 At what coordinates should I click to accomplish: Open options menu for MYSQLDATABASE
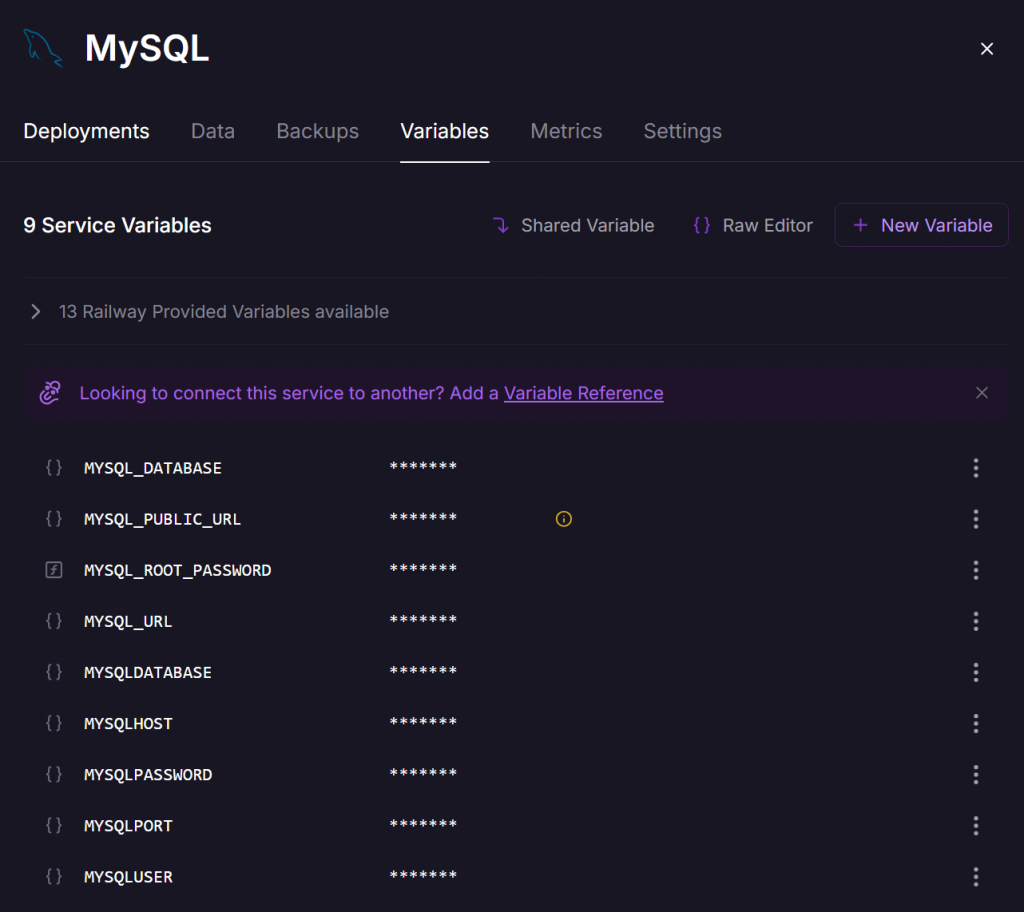(x=976, y=672)
